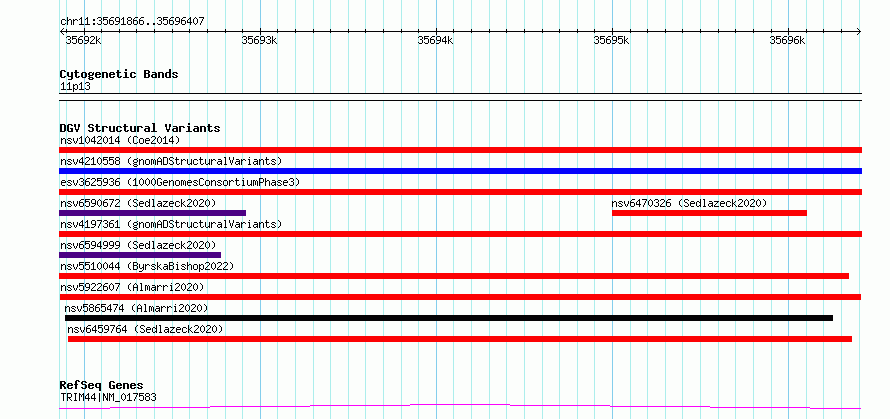890x419 pixels.
Task: Select the blue nsv4210558 variant bar
Action: (460, 171)
